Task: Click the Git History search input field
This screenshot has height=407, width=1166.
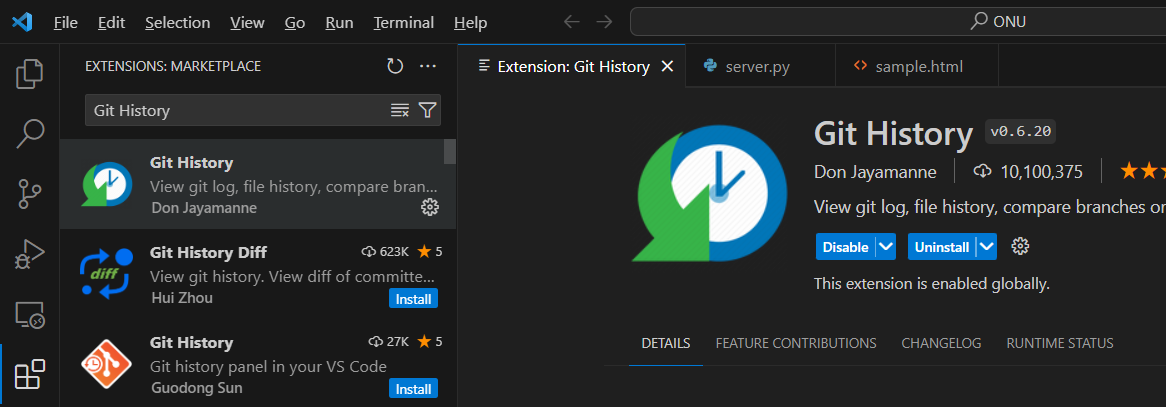Action: click(238, 110)
